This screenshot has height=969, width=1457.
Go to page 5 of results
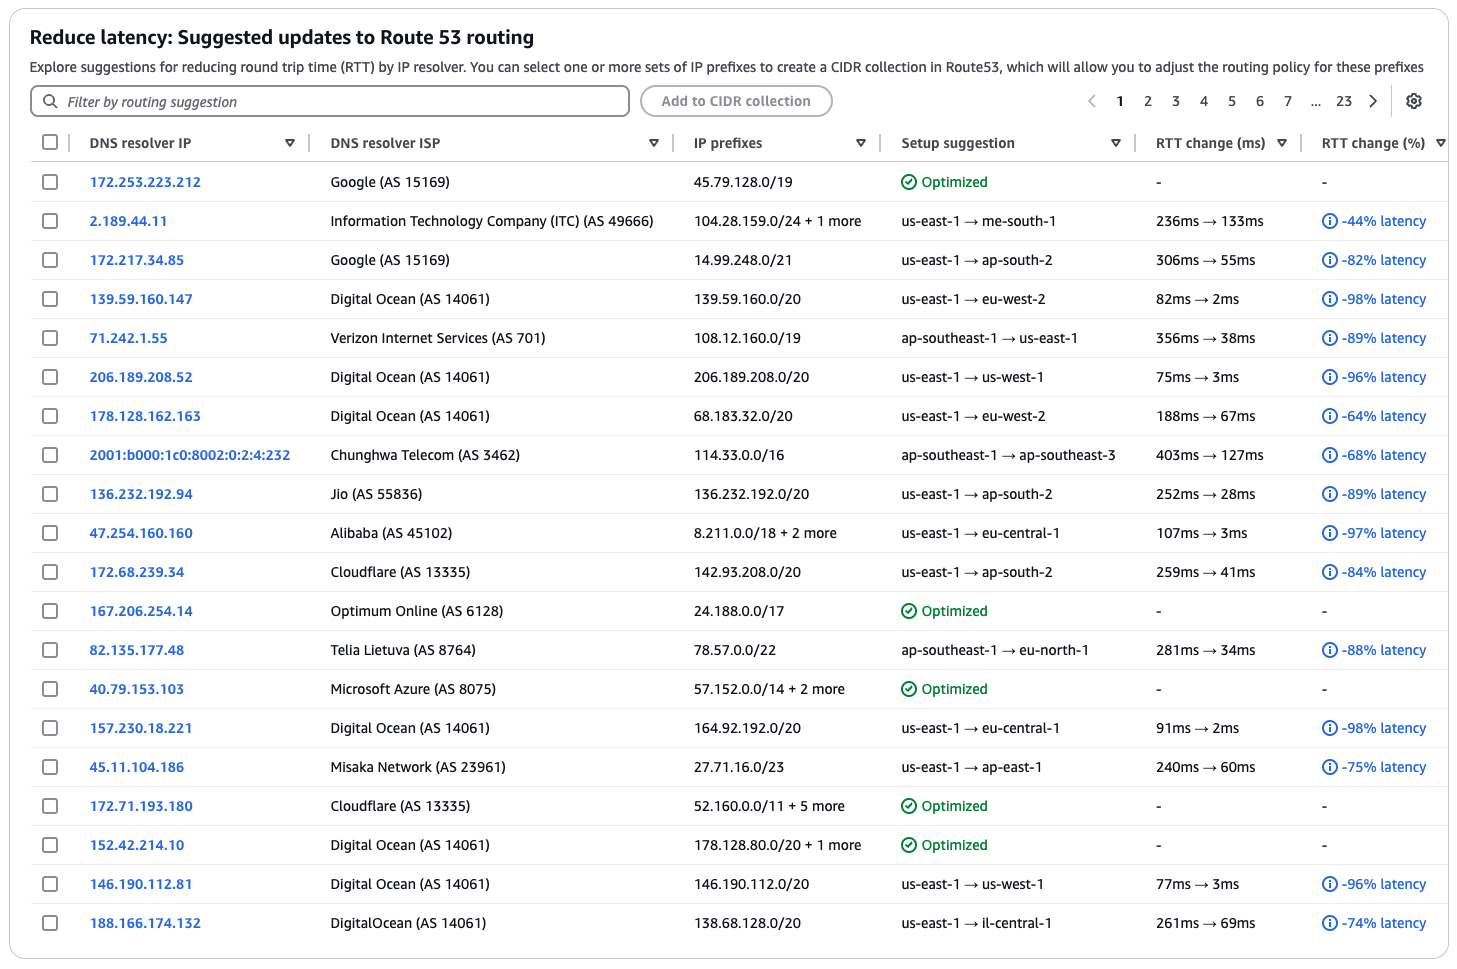(x=1232, y=101)
